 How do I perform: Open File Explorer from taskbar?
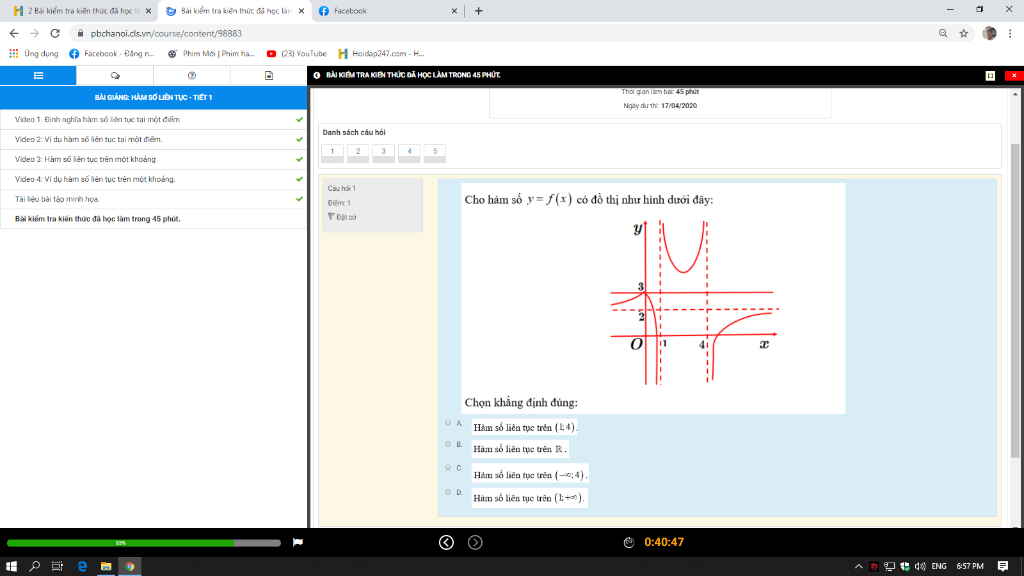tap(106, 566)
